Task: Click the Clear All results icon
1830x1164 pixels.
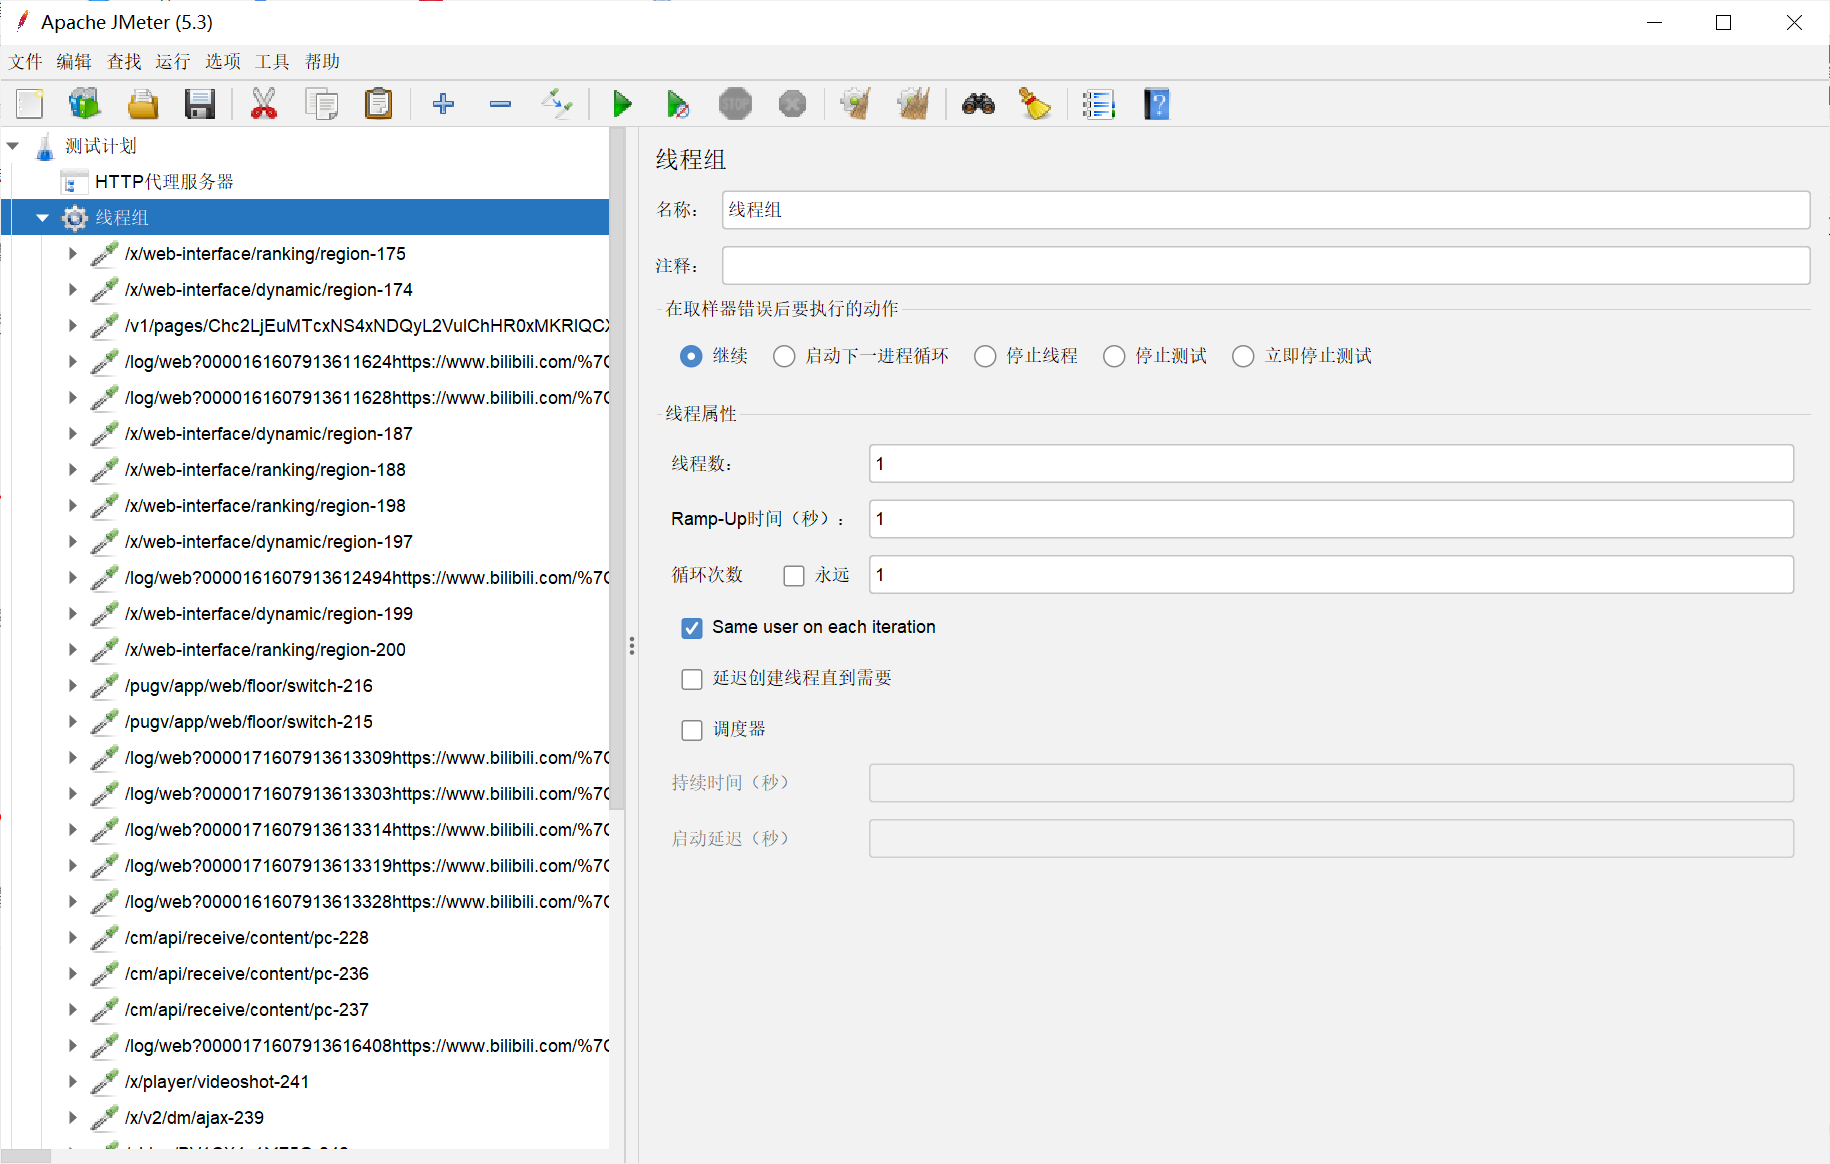Action: coord(913,104)
